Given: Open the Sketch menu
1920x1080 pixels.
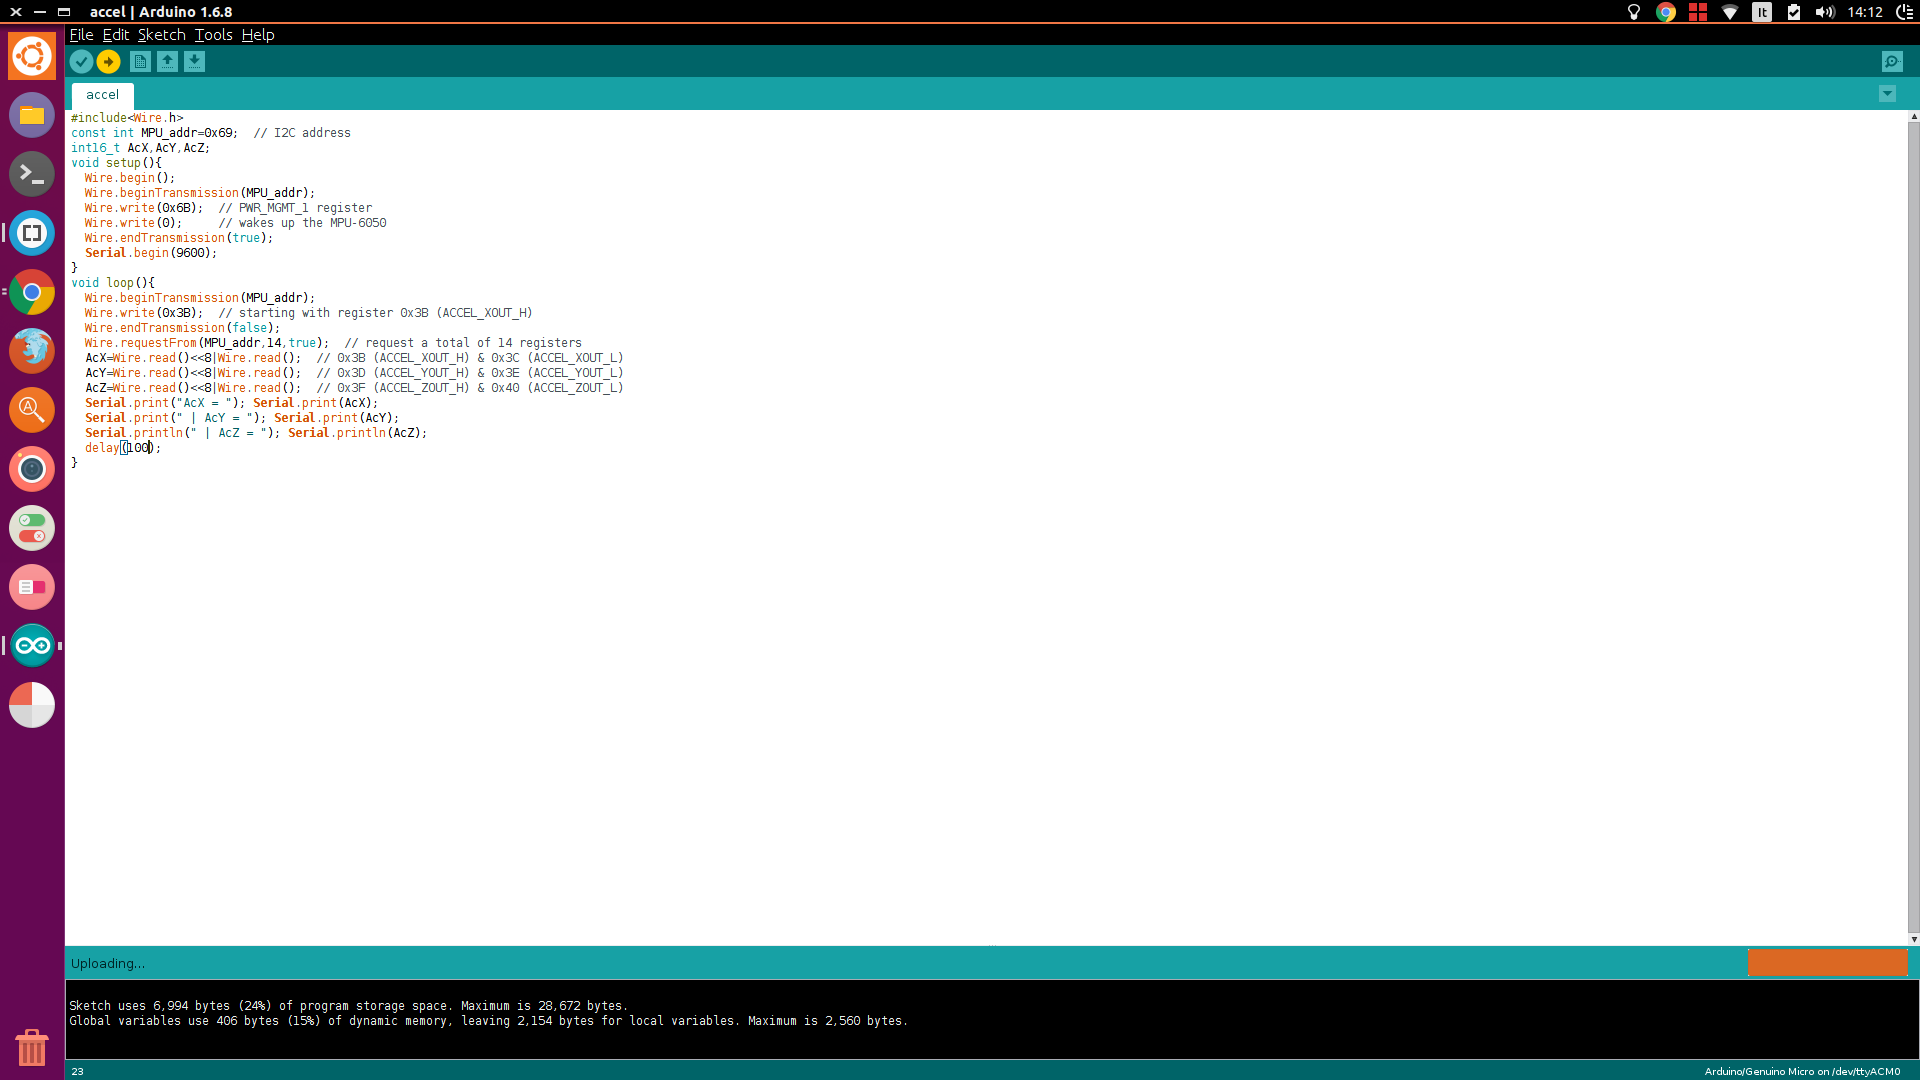Looking at the screenshot, I should point(161,35).
